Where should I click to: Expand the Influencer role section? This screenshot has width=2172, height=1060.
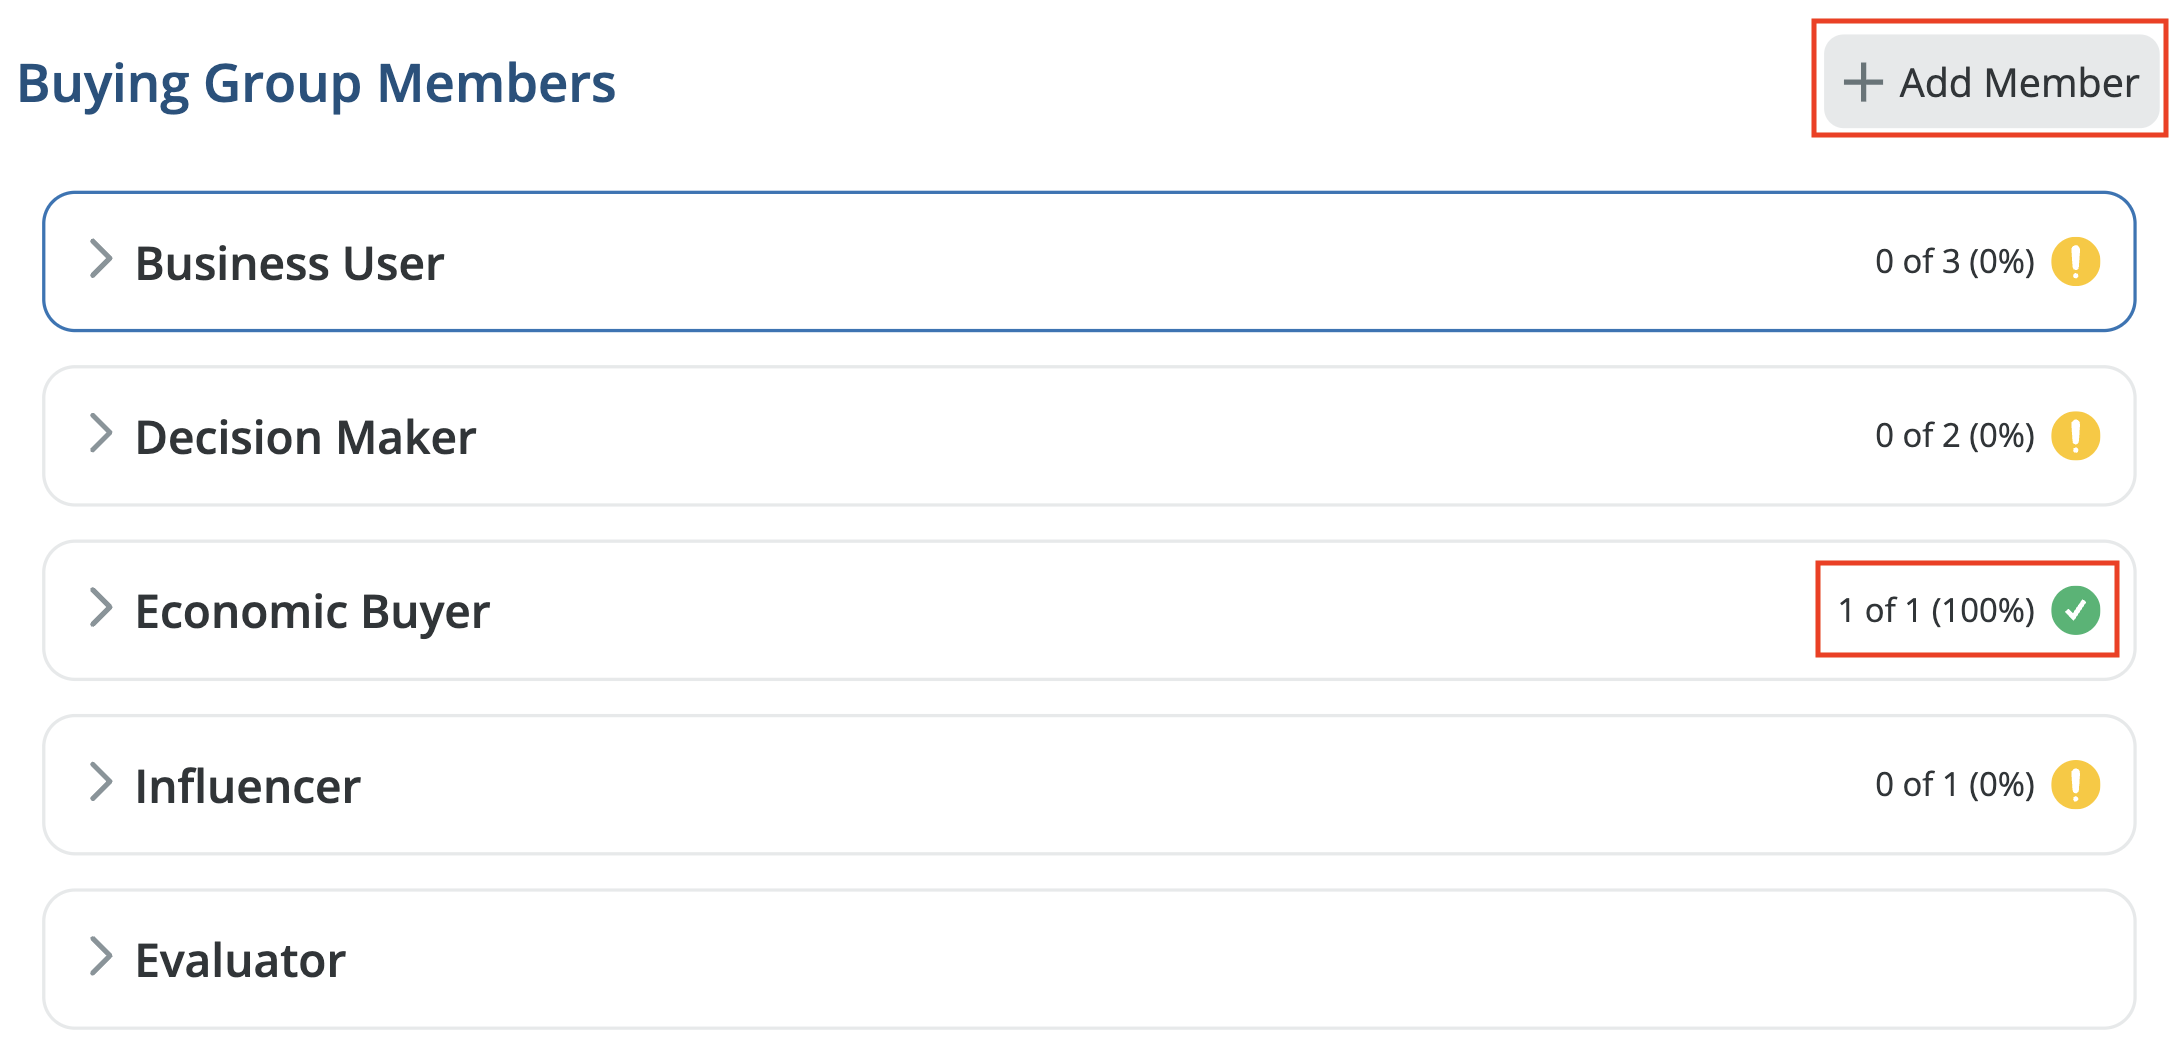(x=248, y=784)
